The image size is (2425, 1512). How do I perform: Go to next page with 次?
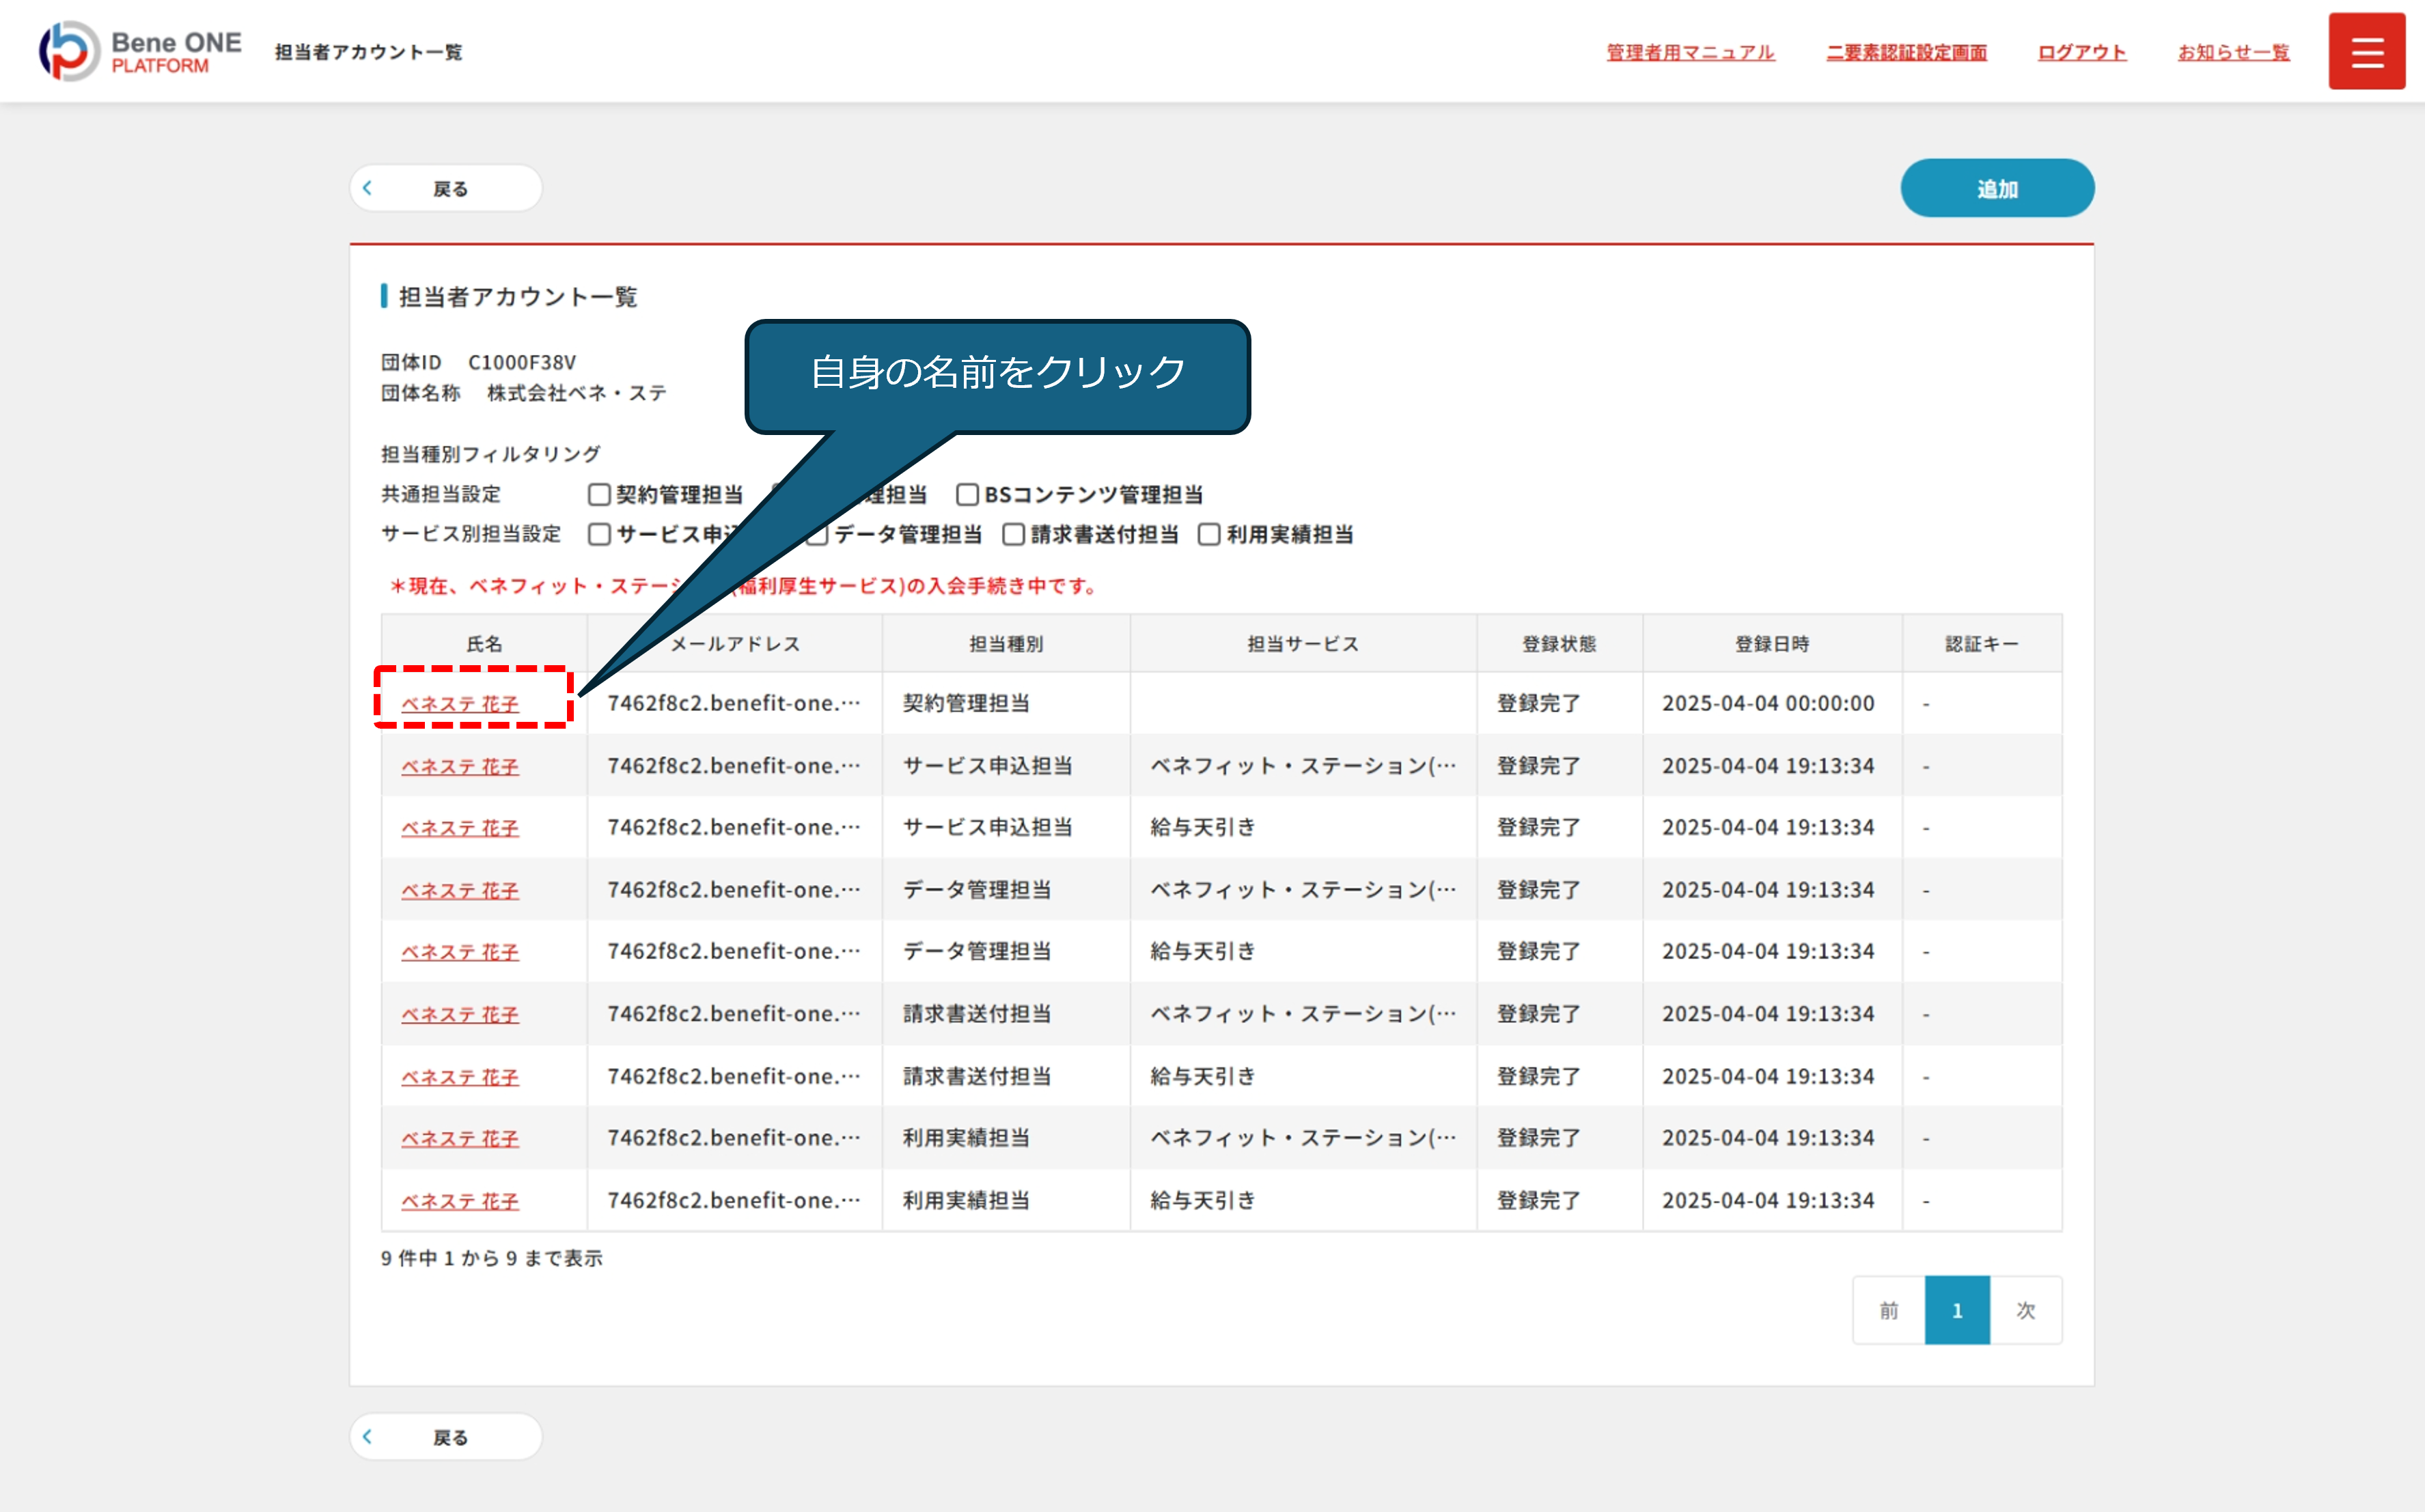(x=2026, y=1310)
